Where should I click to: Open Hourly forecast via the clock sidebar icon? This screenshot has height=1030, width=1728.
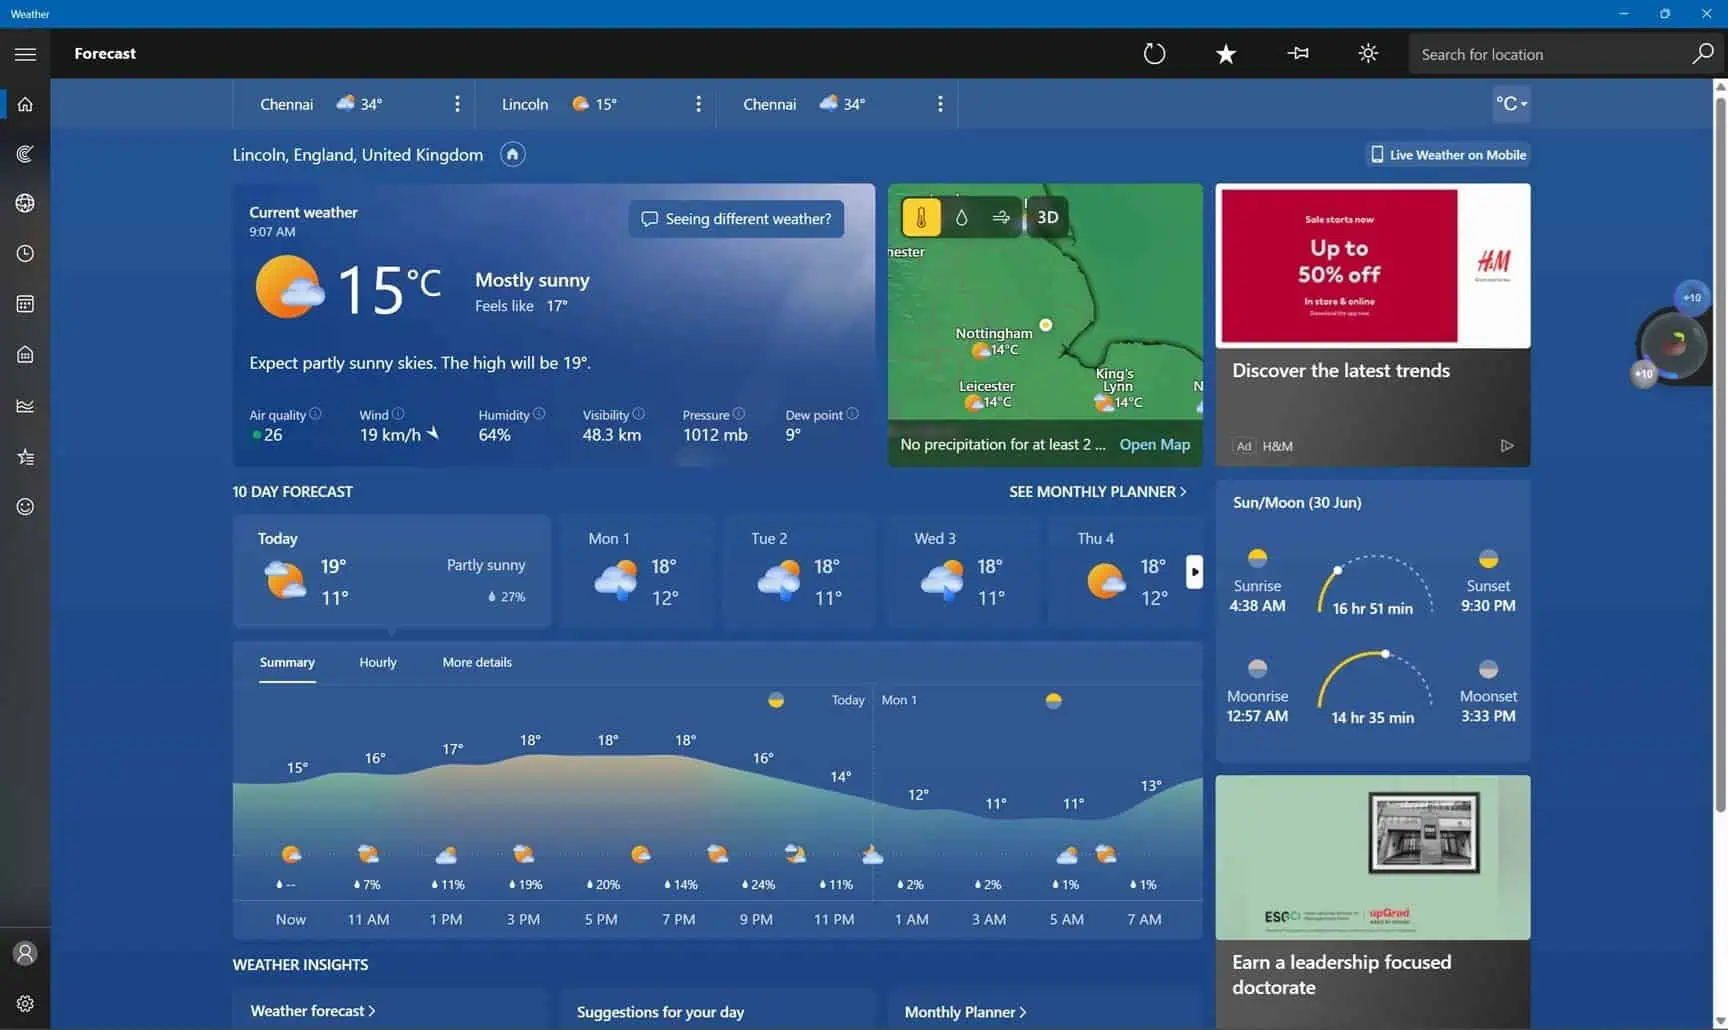[x=25, y=253]
